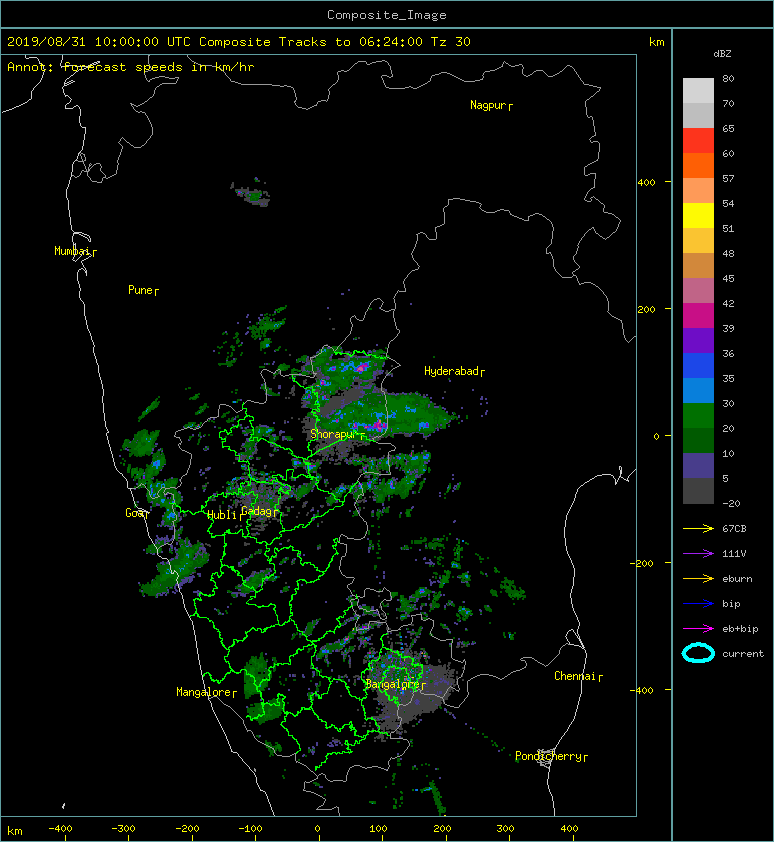The width and height of the screenshot is (774, 842).
Task: Click the Shorapur station label
Action: (x=334, y=434)
